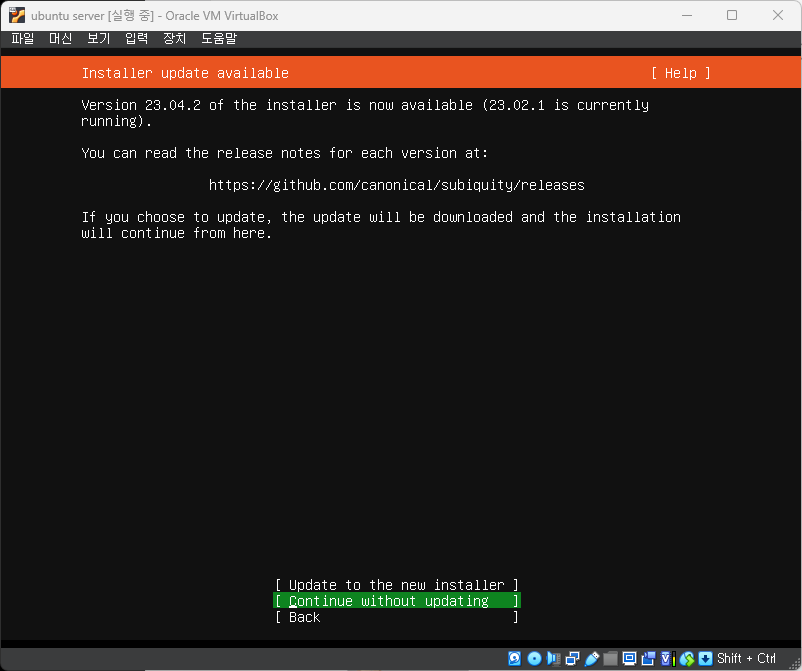Close the VirtualBox window
The width and height of the screenshot is (802, 671).
click(777, 15)
